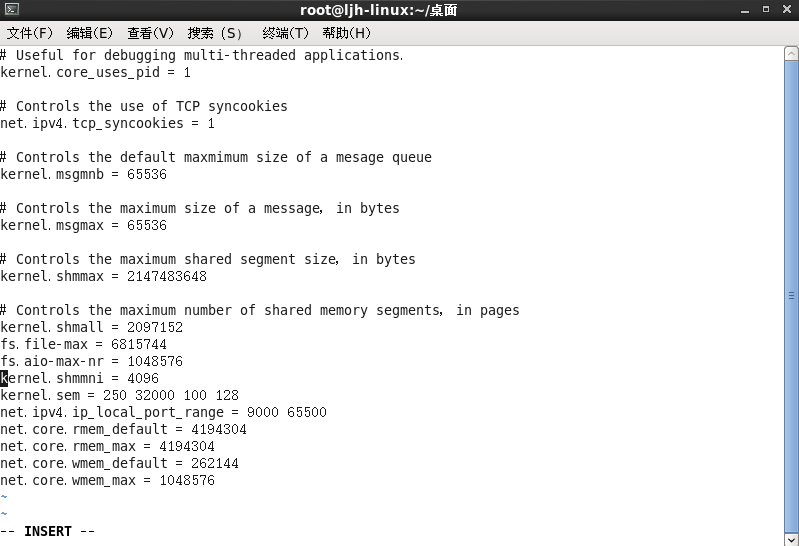Click the line net.core.rmem_default = 4194304
Screen dimensions: 799x546
click(x=123, y=429)
